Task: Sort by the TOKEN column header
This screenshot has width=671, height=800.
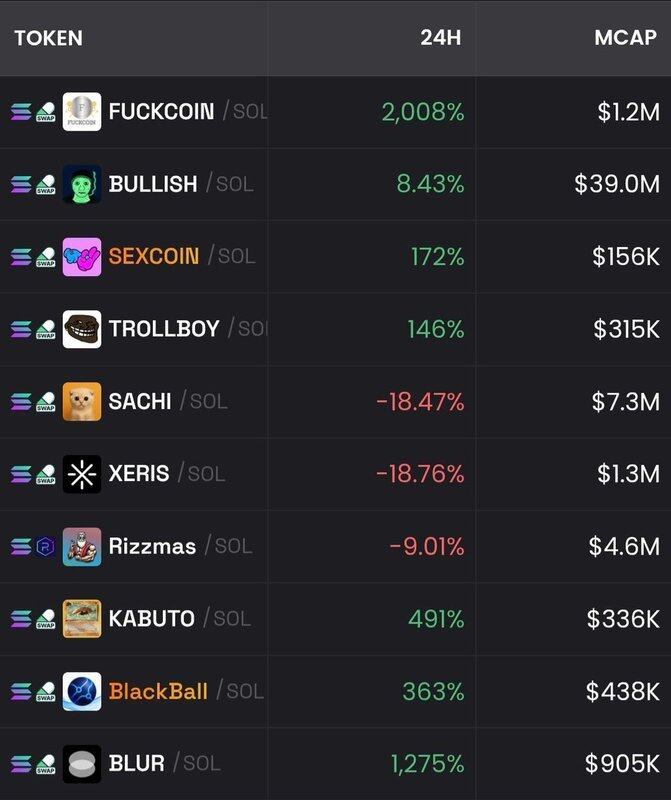Action: coord(48,39)
